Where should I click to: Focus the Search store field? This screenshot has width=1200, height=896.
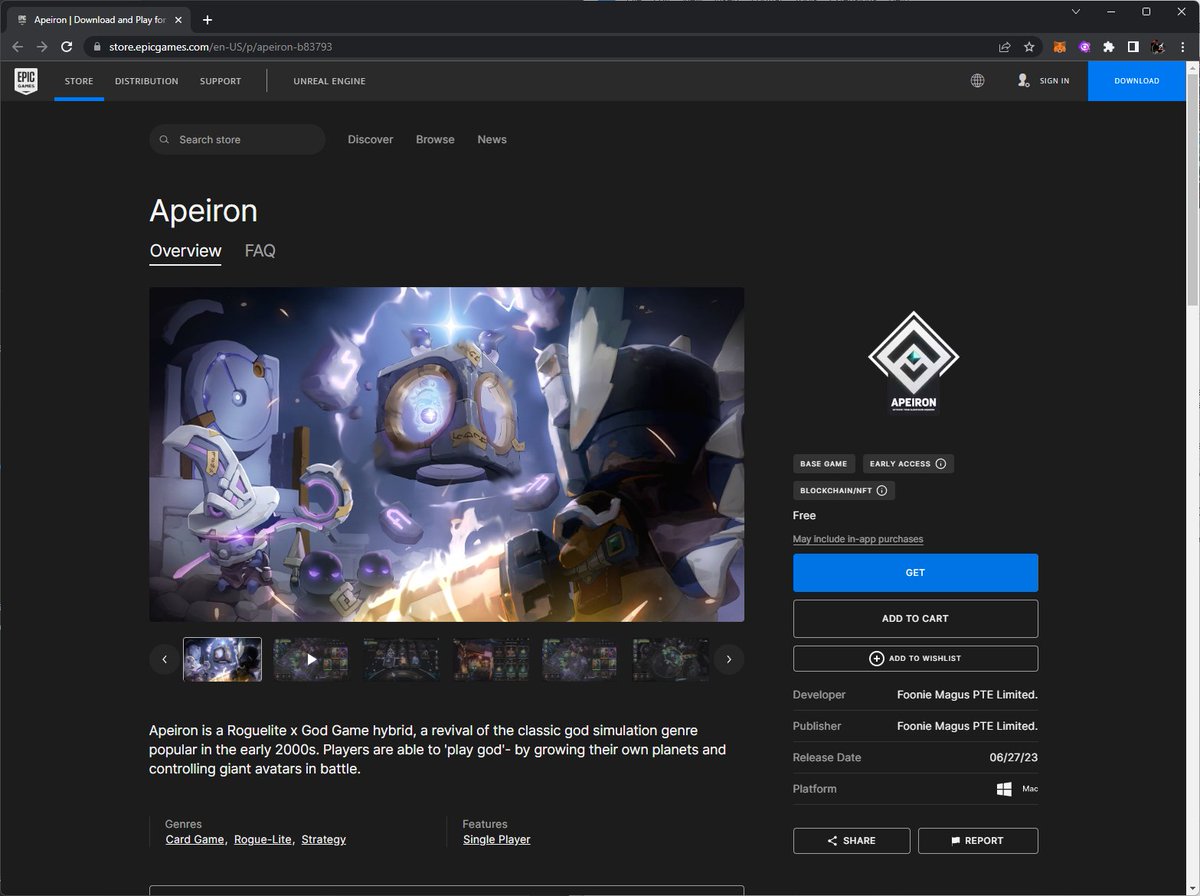coord(237,140)
